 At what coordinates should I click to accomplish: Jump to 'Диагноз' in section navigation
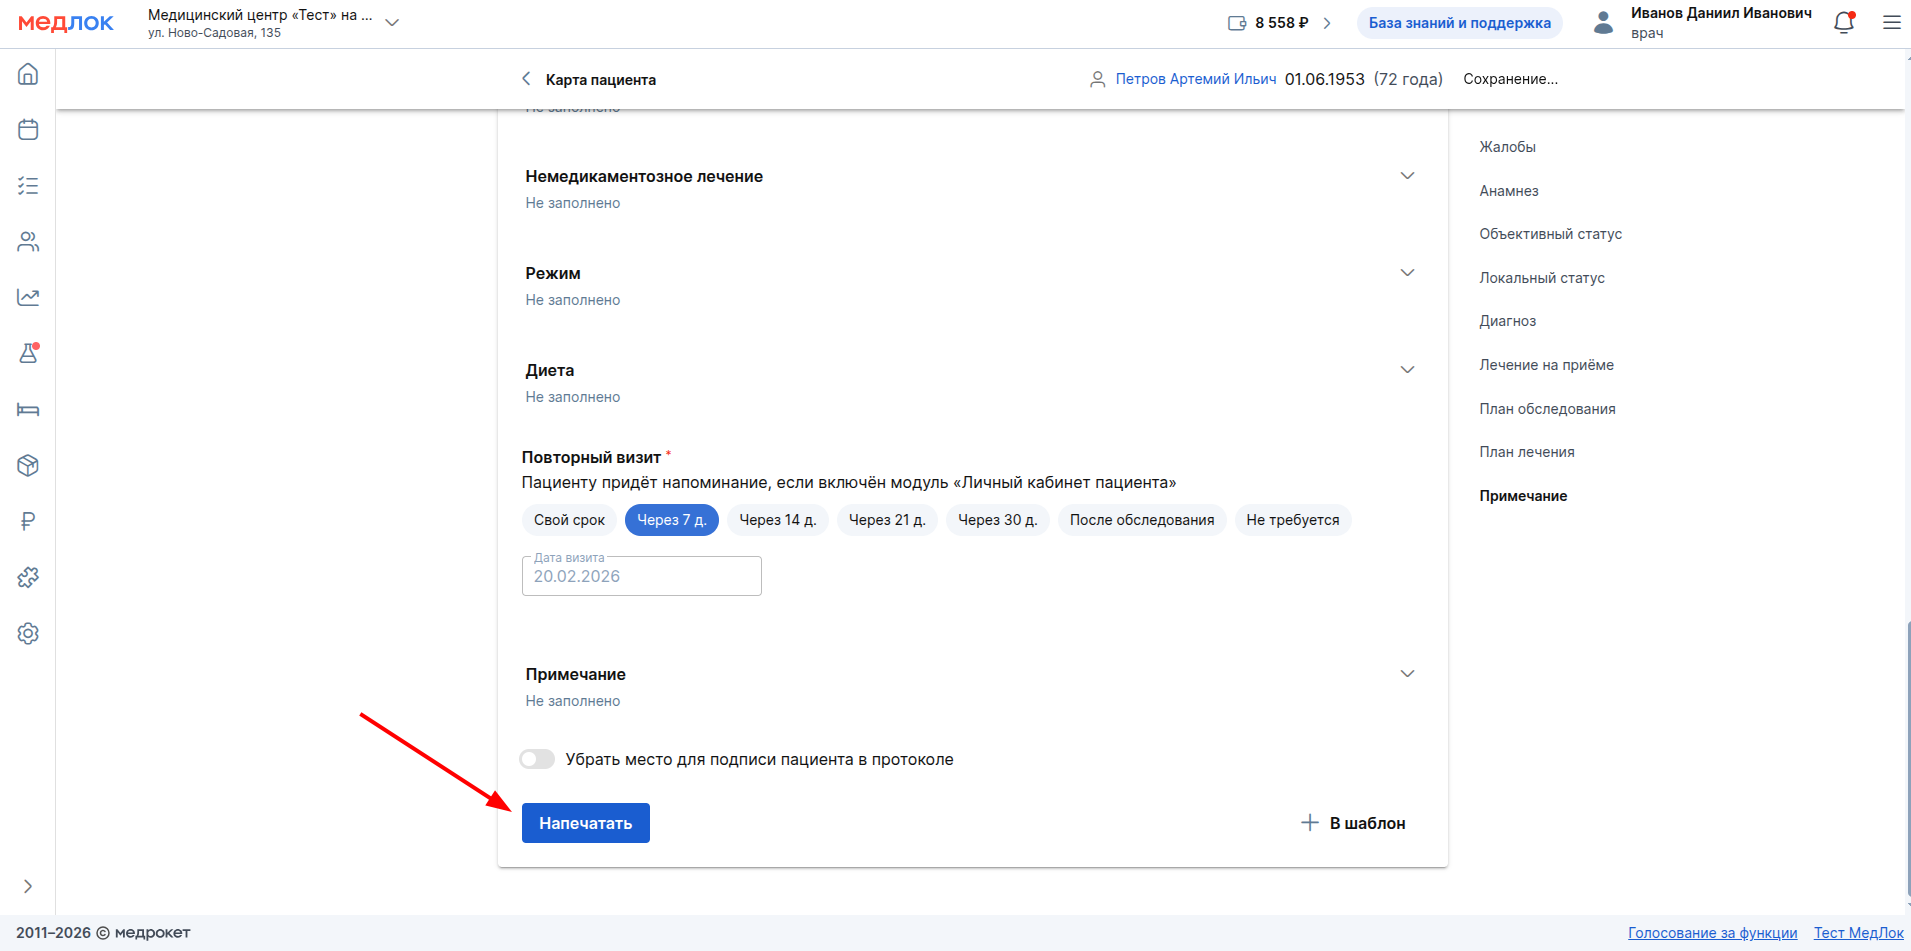[x=1507, y=321]
